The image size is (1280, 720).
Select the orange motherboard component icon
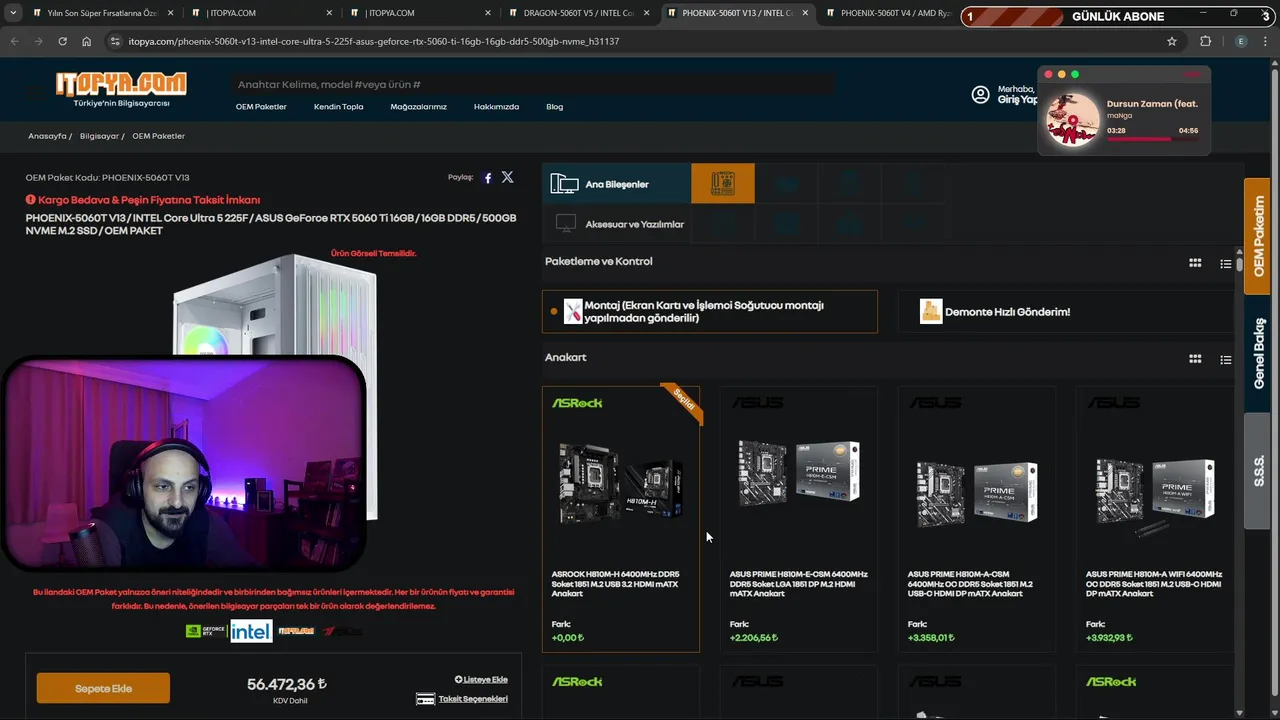(723, 184)
